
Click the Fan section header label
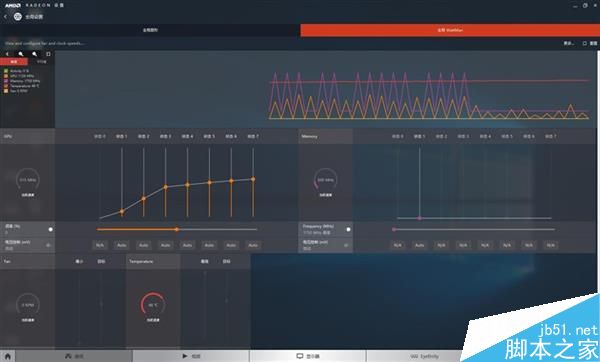[7, 261]
